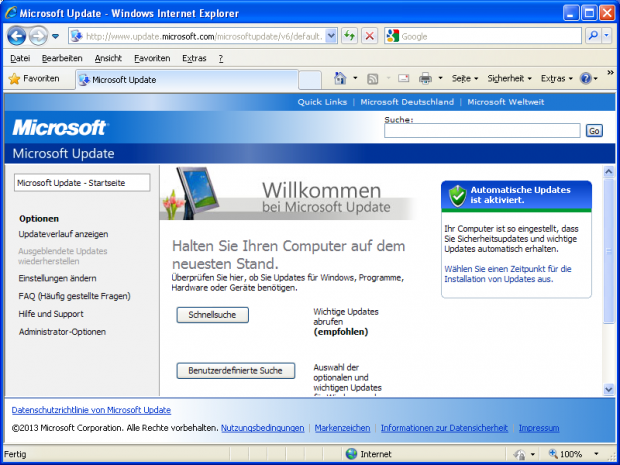Viewport: 620px width, 465px height.
Task: Open the Datei menu
Action: point(20,59)
